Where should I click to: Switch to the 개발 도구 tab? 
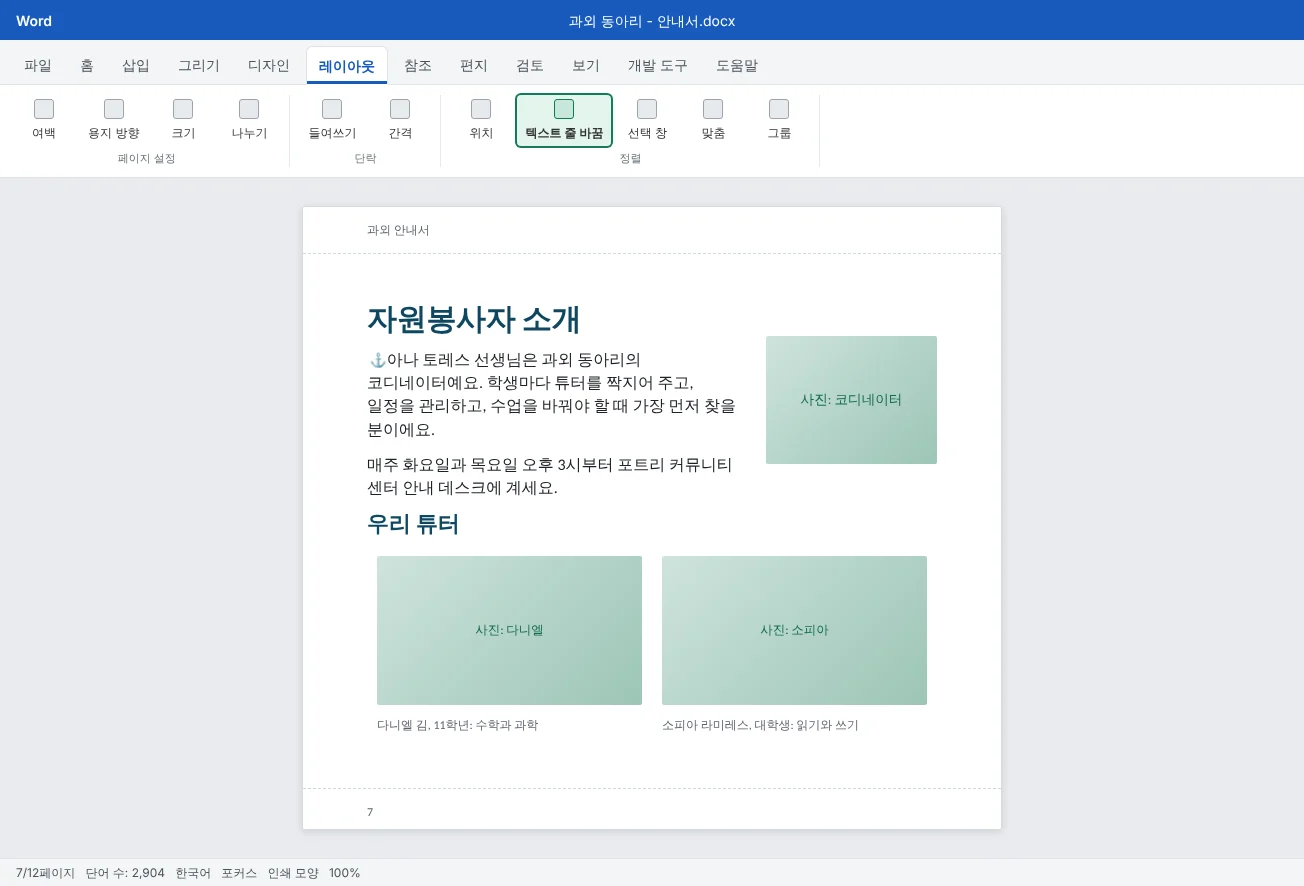point(658,66)
